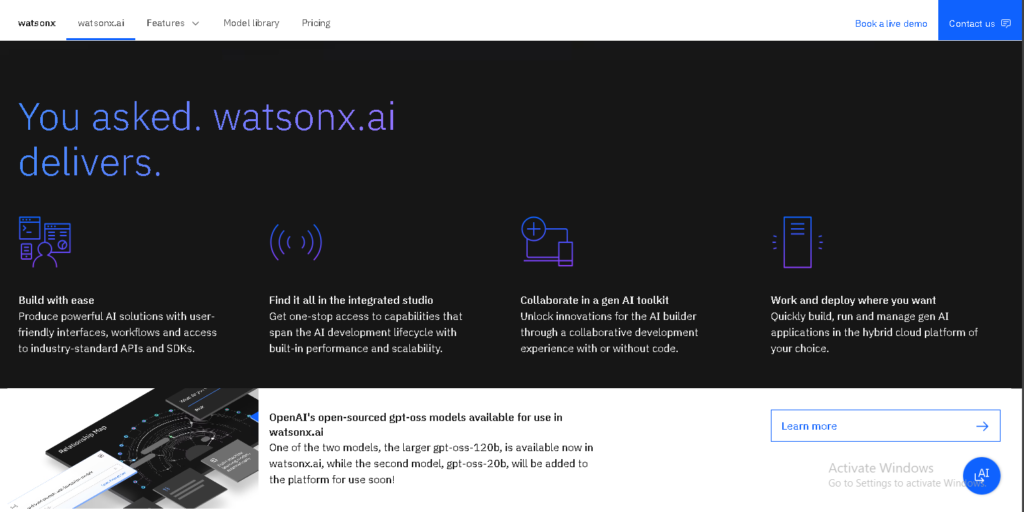The image size is (1024, 512).
Task: Click 'Work and deploy where you want' heading
Action: (854, 300)
